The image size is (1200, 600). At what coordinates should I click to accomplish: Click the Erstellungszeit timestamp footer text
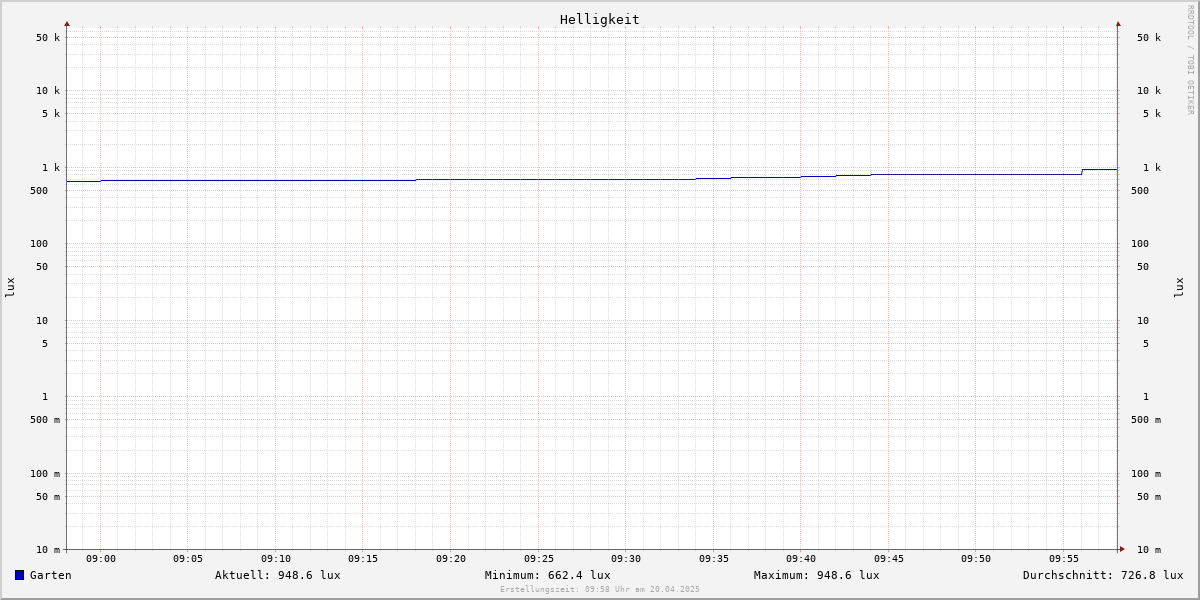tap(600, 589)
